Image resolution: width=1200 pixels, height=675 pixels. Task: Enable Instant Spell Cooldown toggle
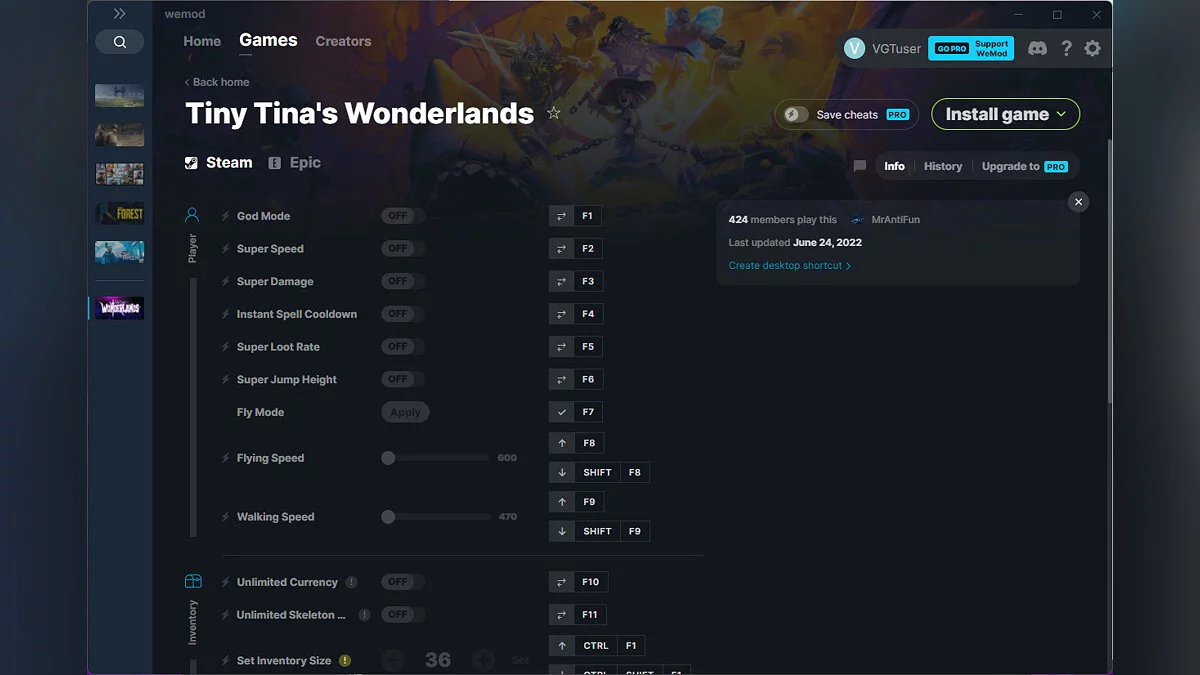tap(403, 314)
